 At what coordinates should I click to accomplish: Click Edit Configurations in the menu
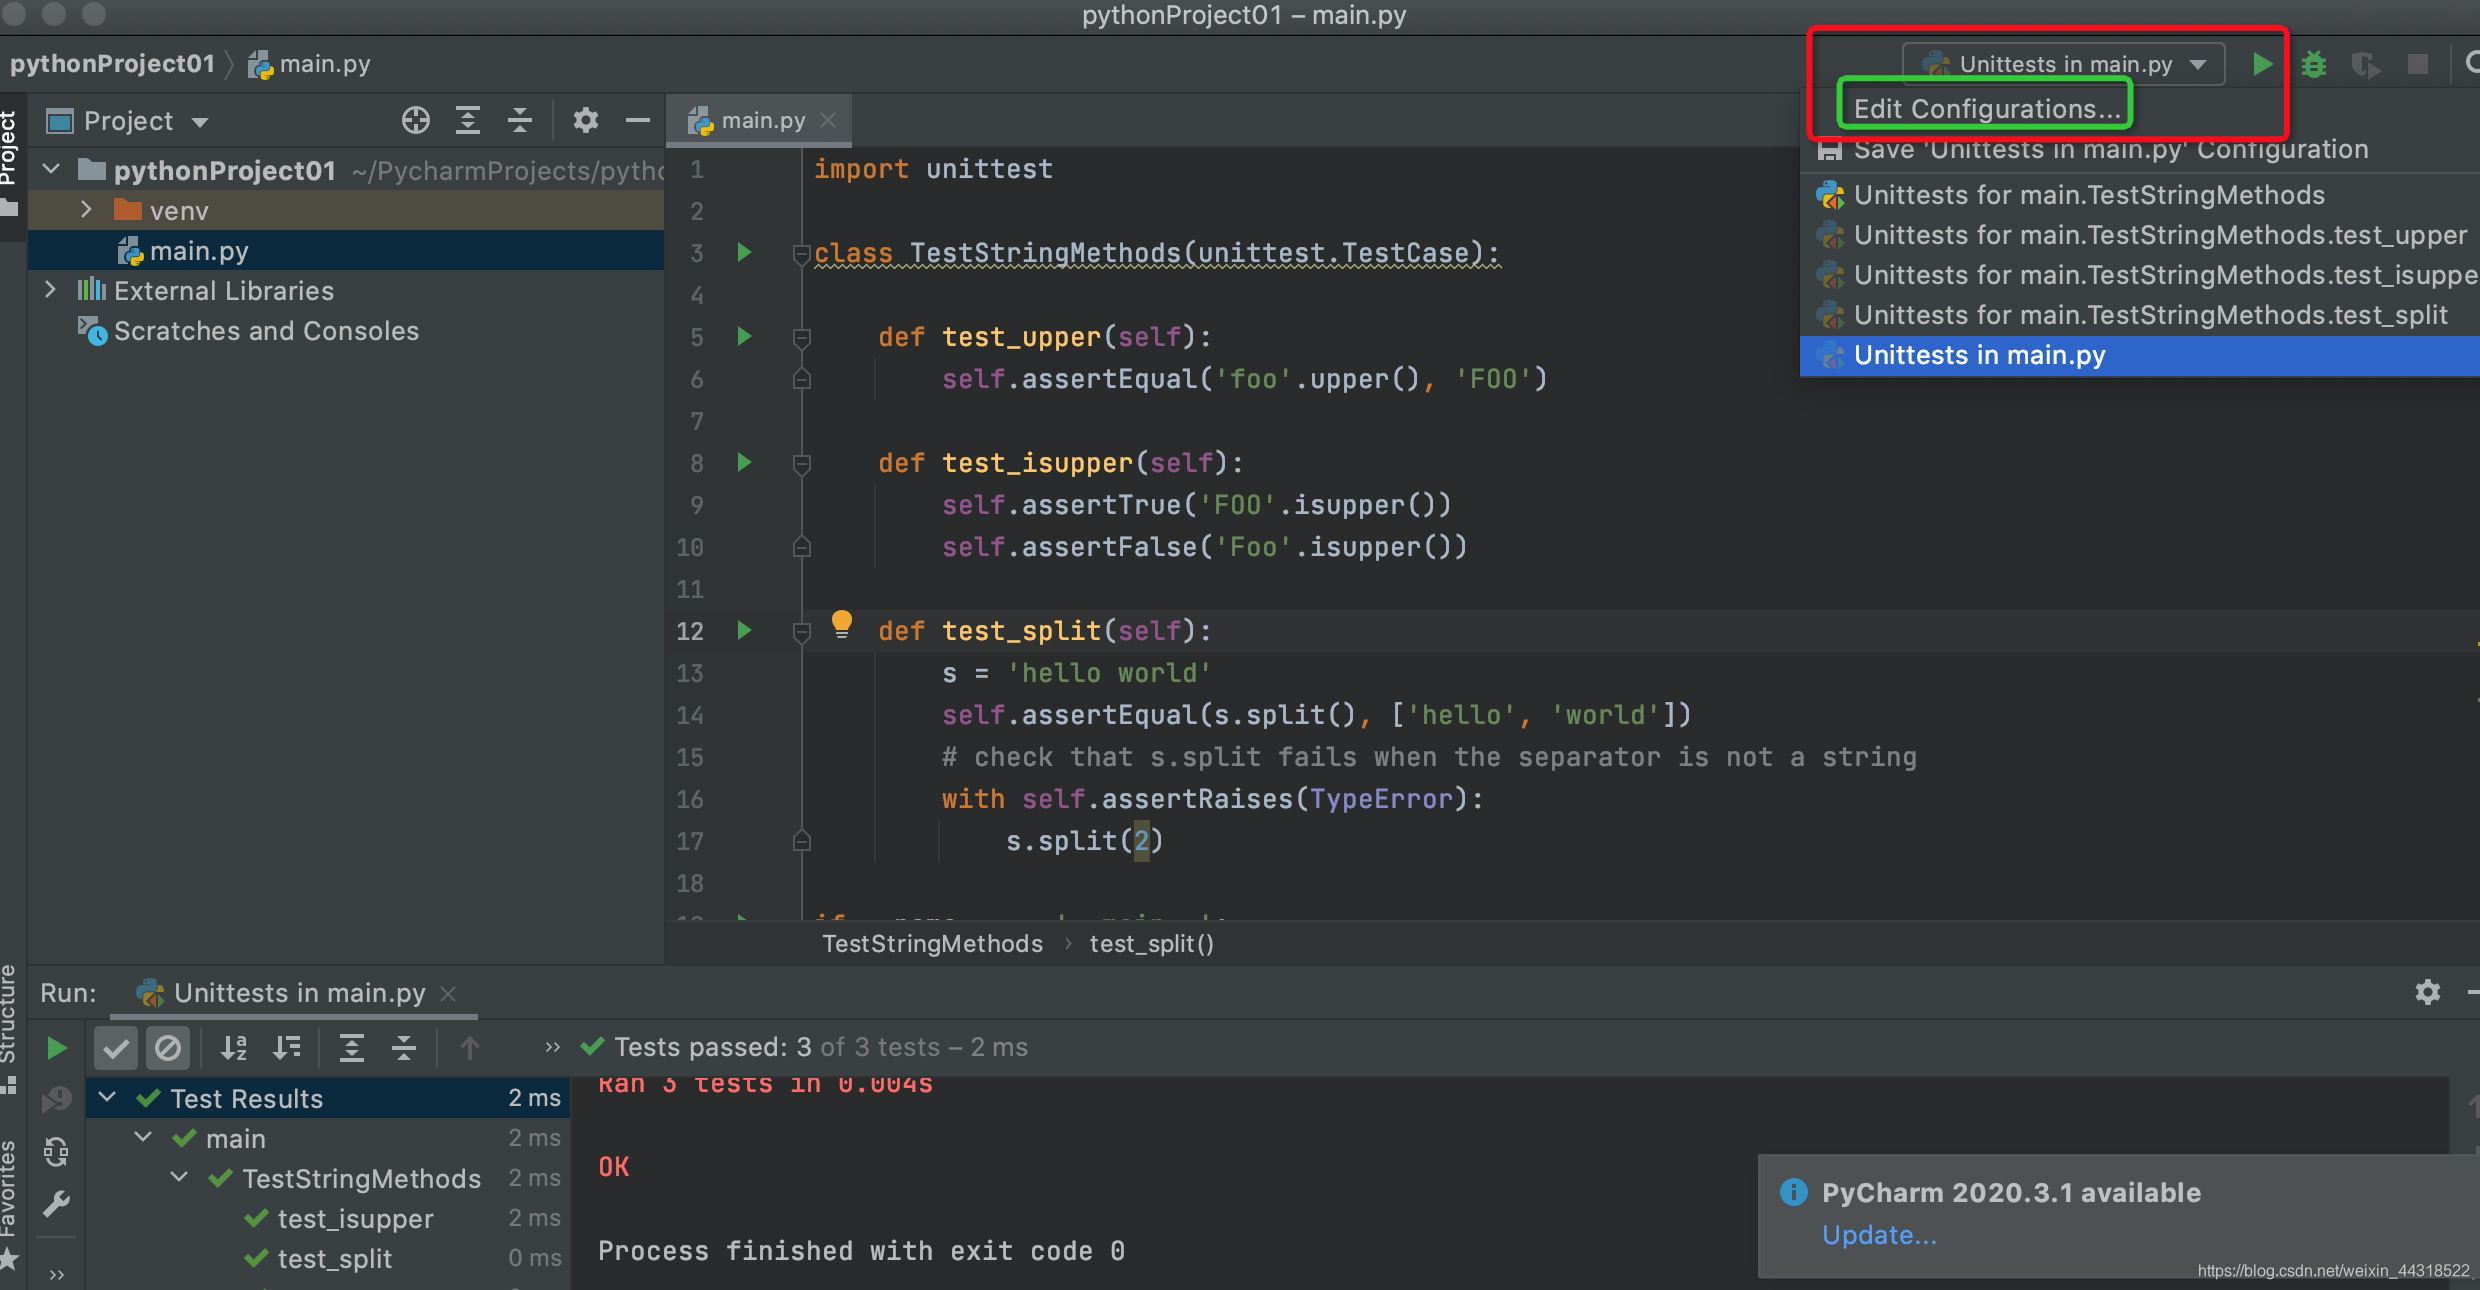tap(1985, 108)
